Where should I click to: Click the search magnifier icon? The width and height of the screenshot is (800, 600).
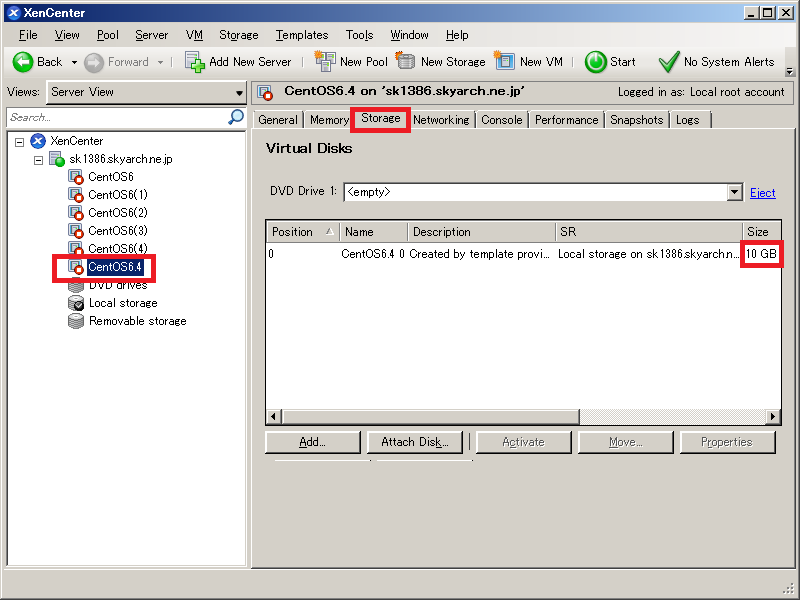click(x=235, y=117)
